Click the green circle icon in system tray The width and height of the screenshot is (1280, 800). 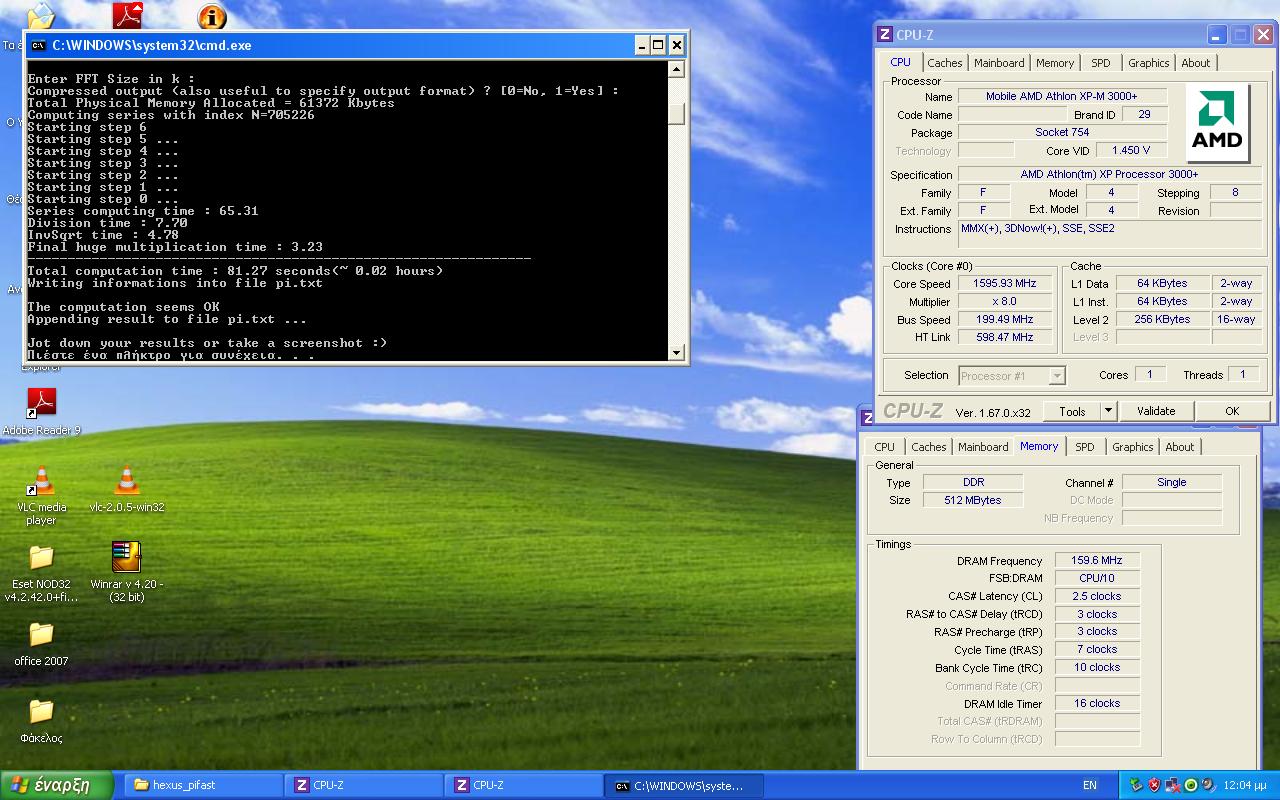[1190, 785]
